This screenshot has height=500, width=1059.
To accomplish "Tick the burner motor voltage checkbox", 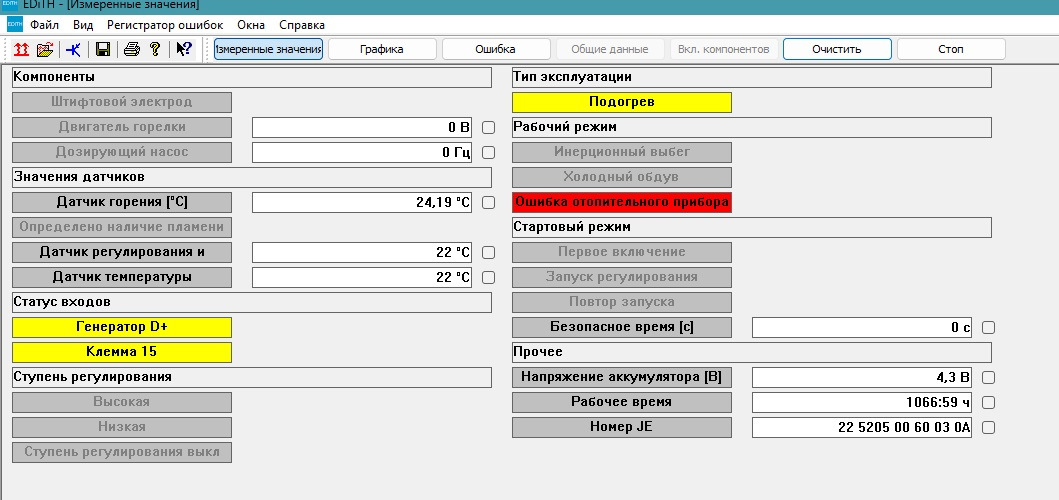I will (489, 128).
